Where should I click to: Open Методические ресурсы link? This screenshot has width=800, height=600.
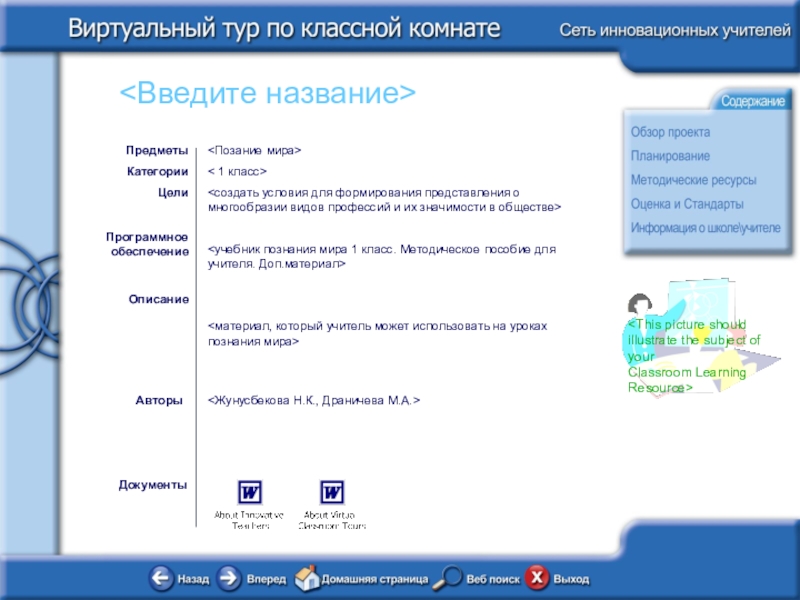point(693,180)
